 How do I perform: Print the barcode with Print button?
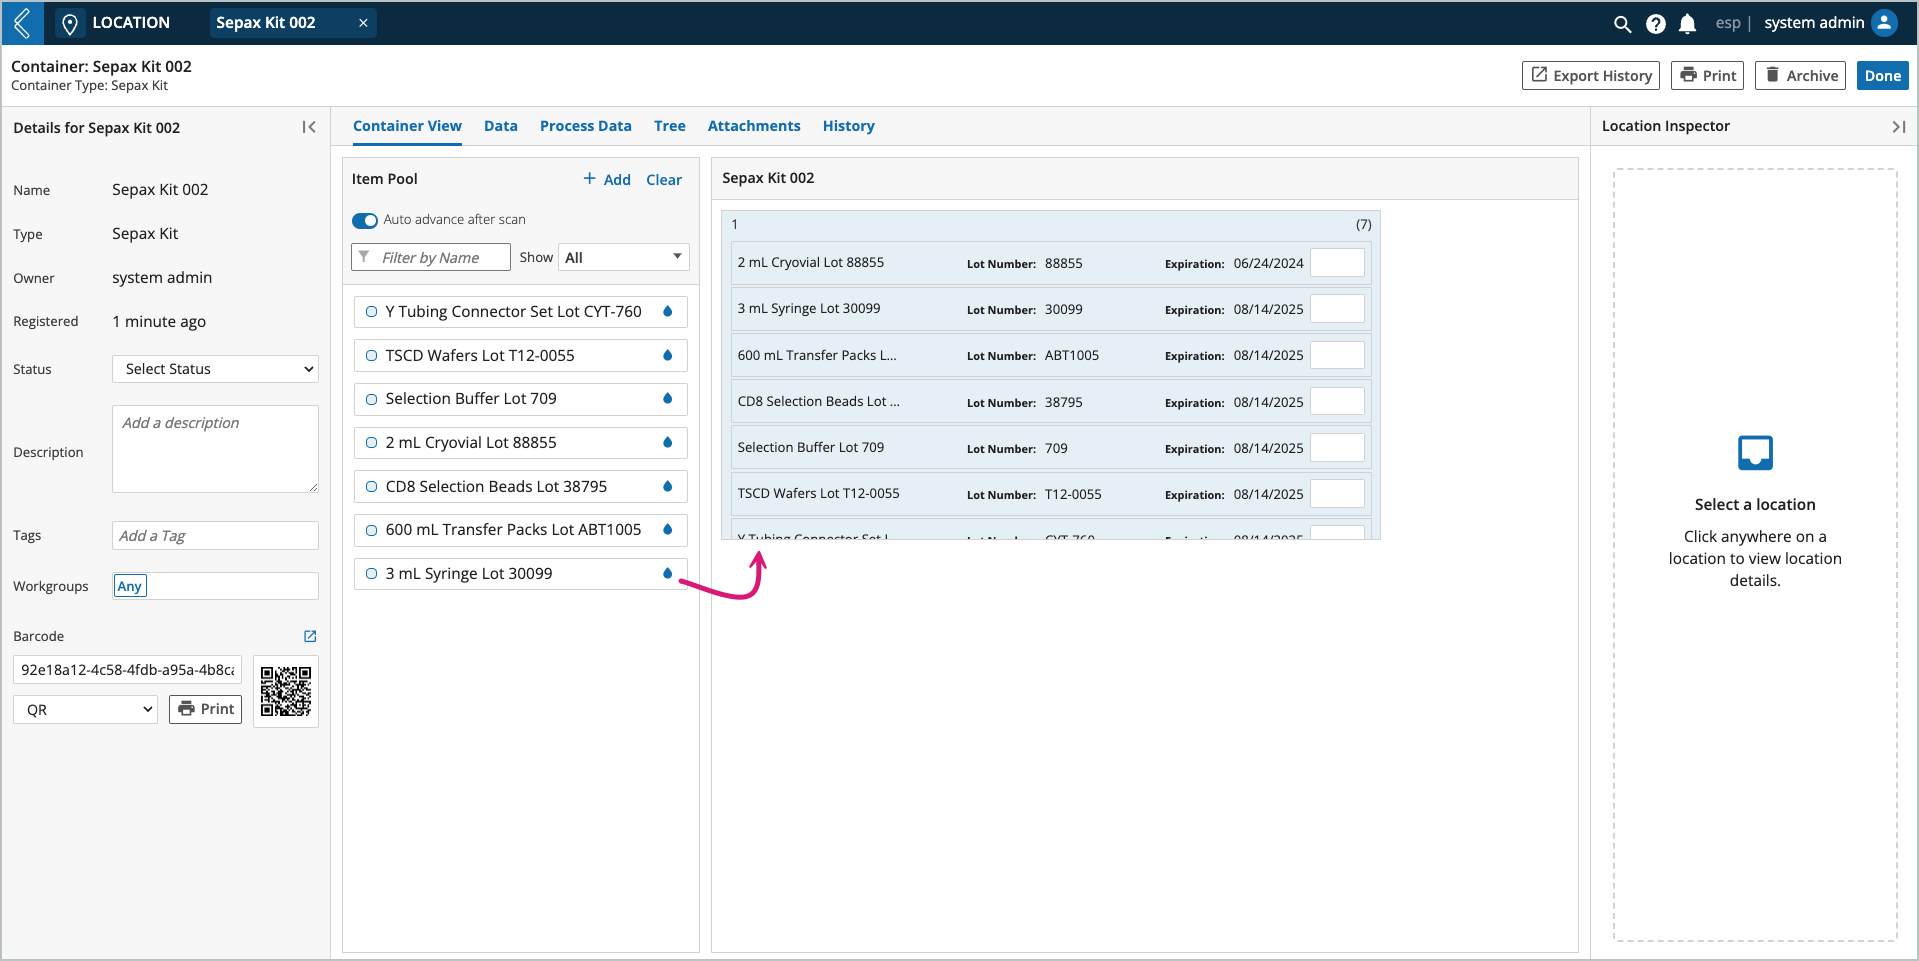205,709
